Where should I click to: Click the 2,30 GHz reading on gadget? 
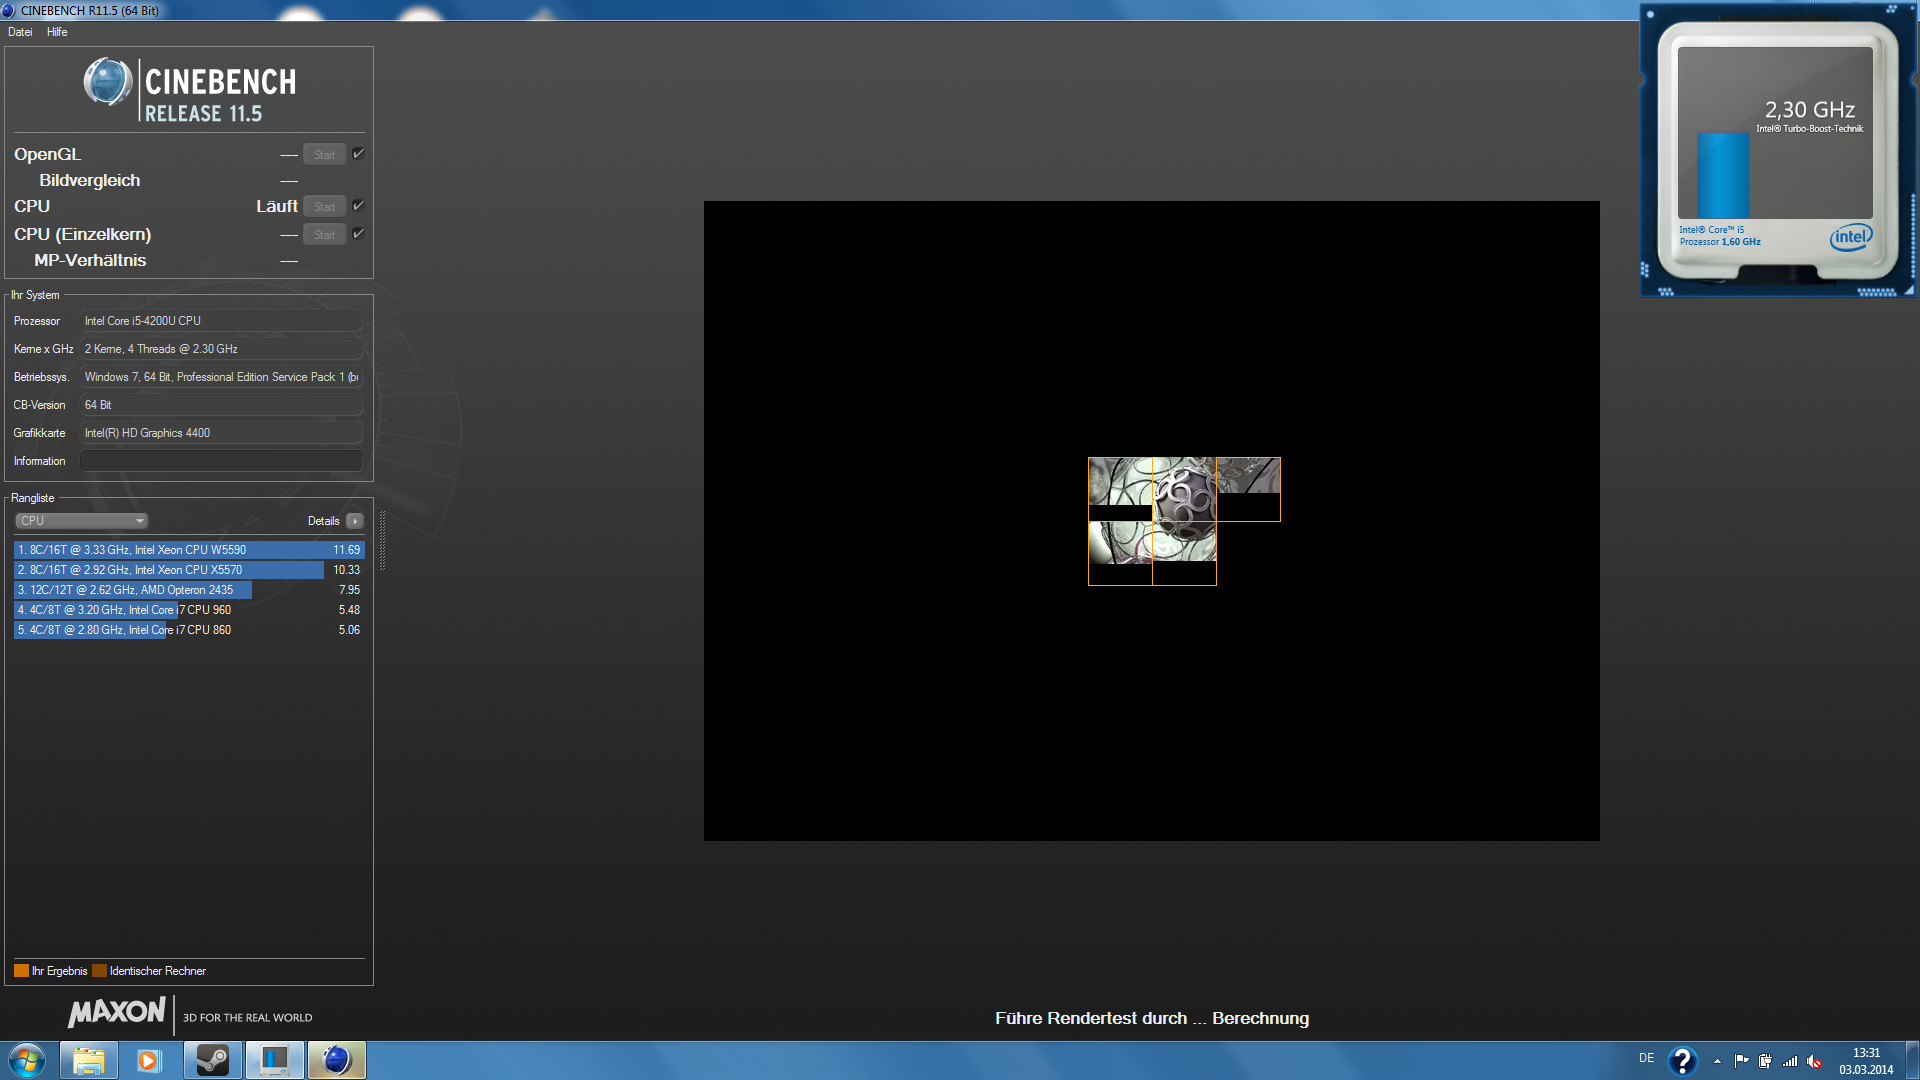[1809, 110]
